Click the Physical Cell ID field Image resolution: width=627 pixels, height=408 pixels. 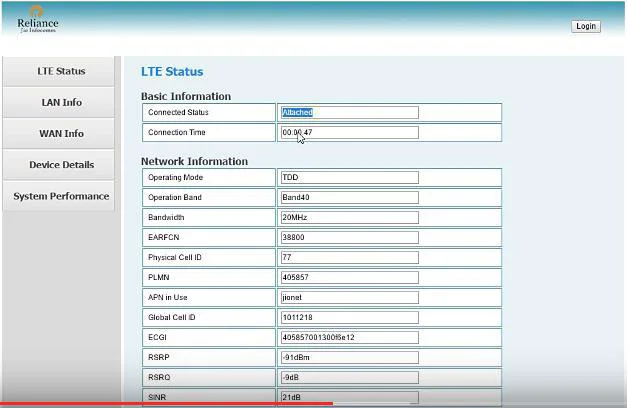click(x=349, y=257)
